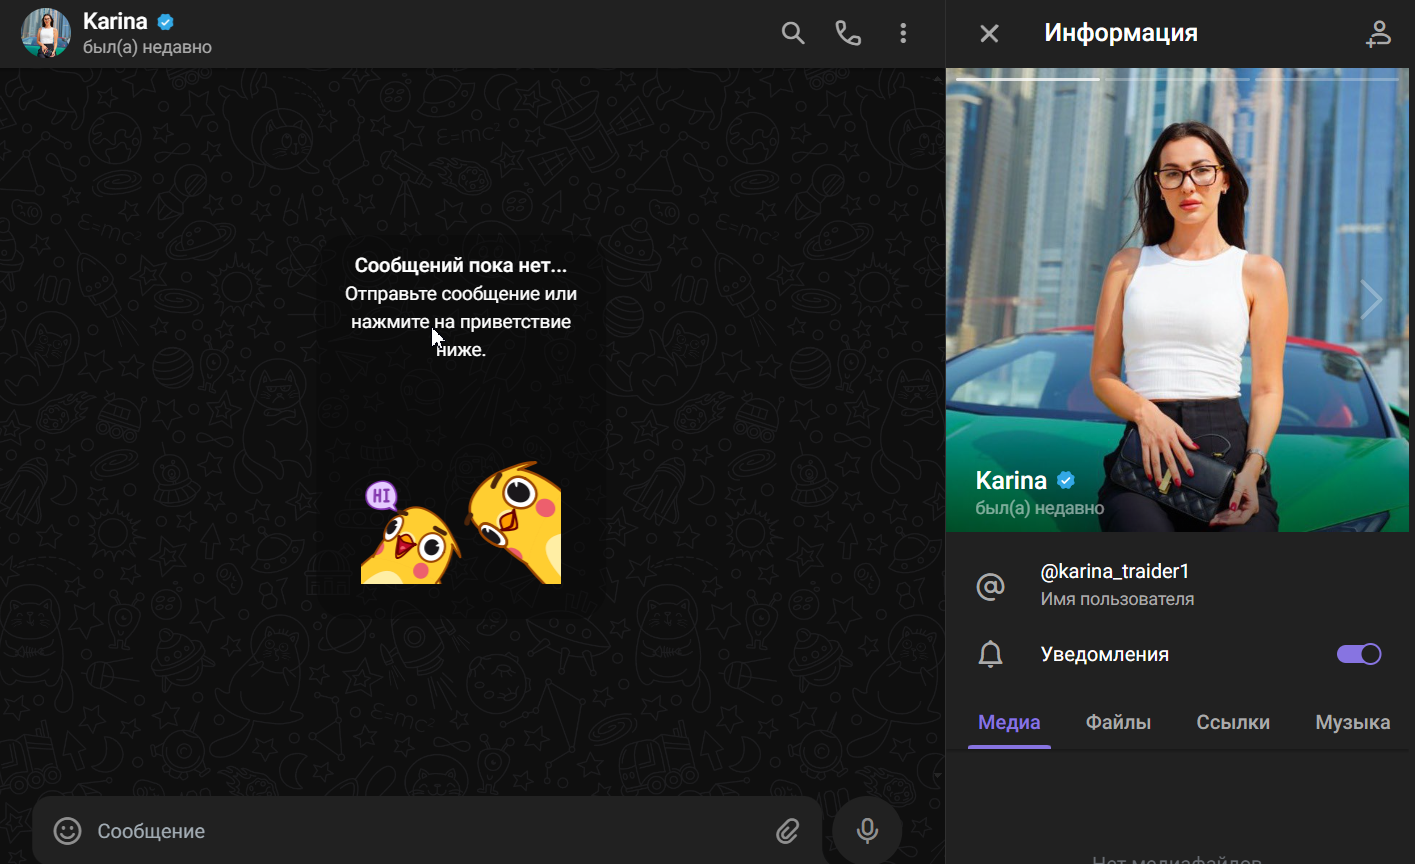Disable notifications for Karina

1357,654
